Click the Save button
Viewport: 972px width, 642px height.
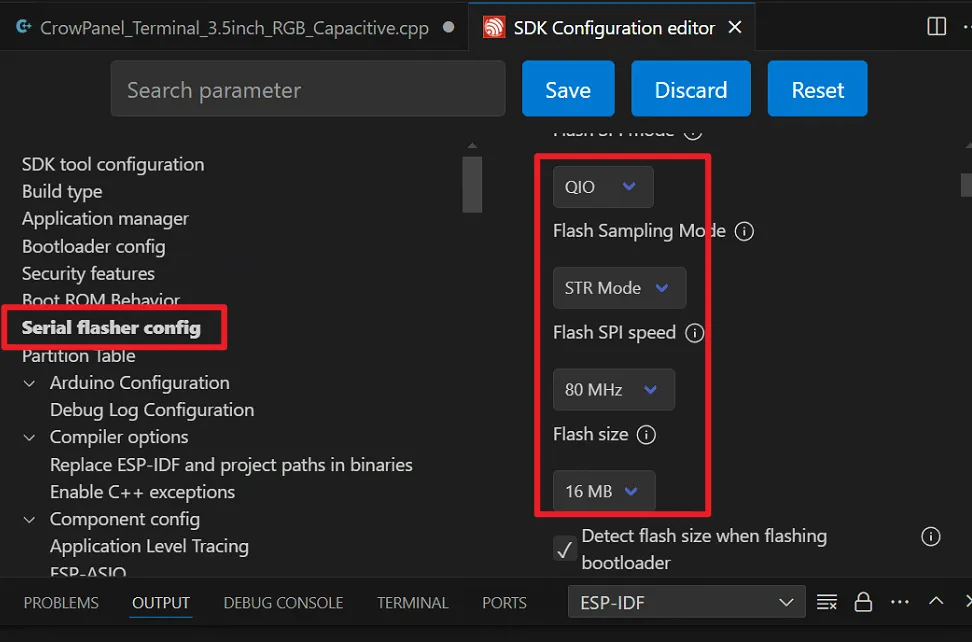pyautogui.click(x=568, y=90)
